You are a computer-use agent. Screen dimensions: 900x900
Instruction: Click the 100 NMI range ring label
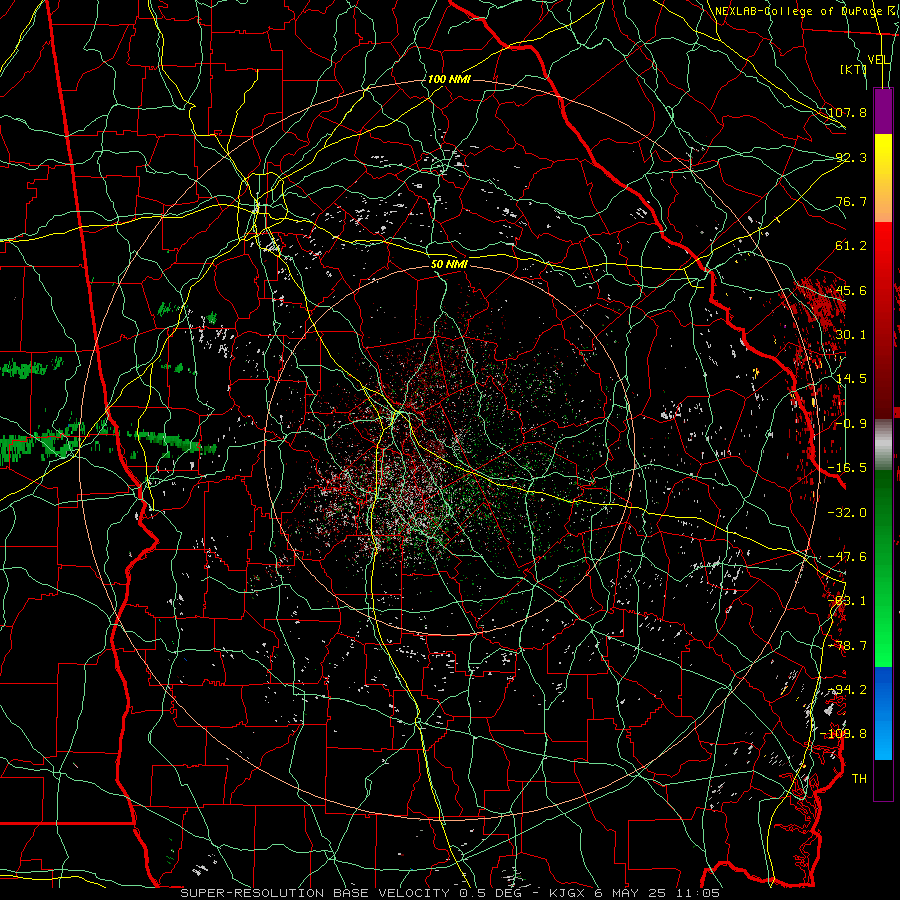coord(449,79)
